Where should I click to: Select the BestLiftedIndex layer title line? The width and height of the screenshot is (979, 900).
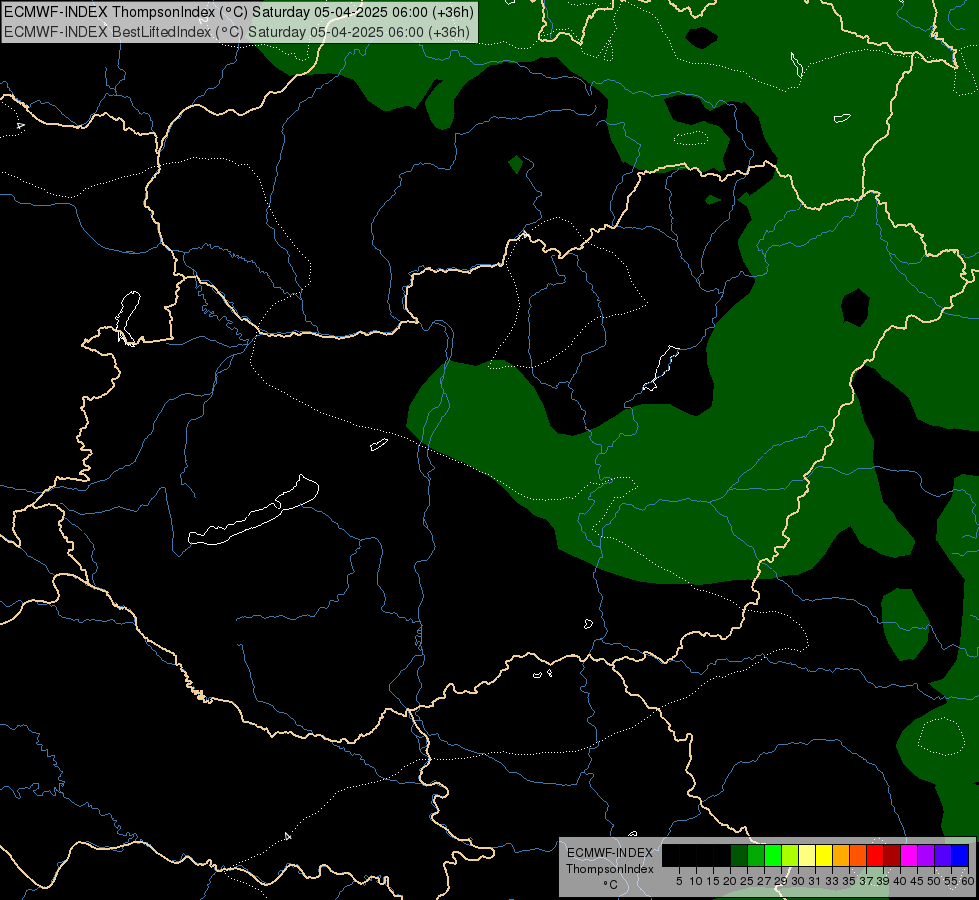pos(237,32)
